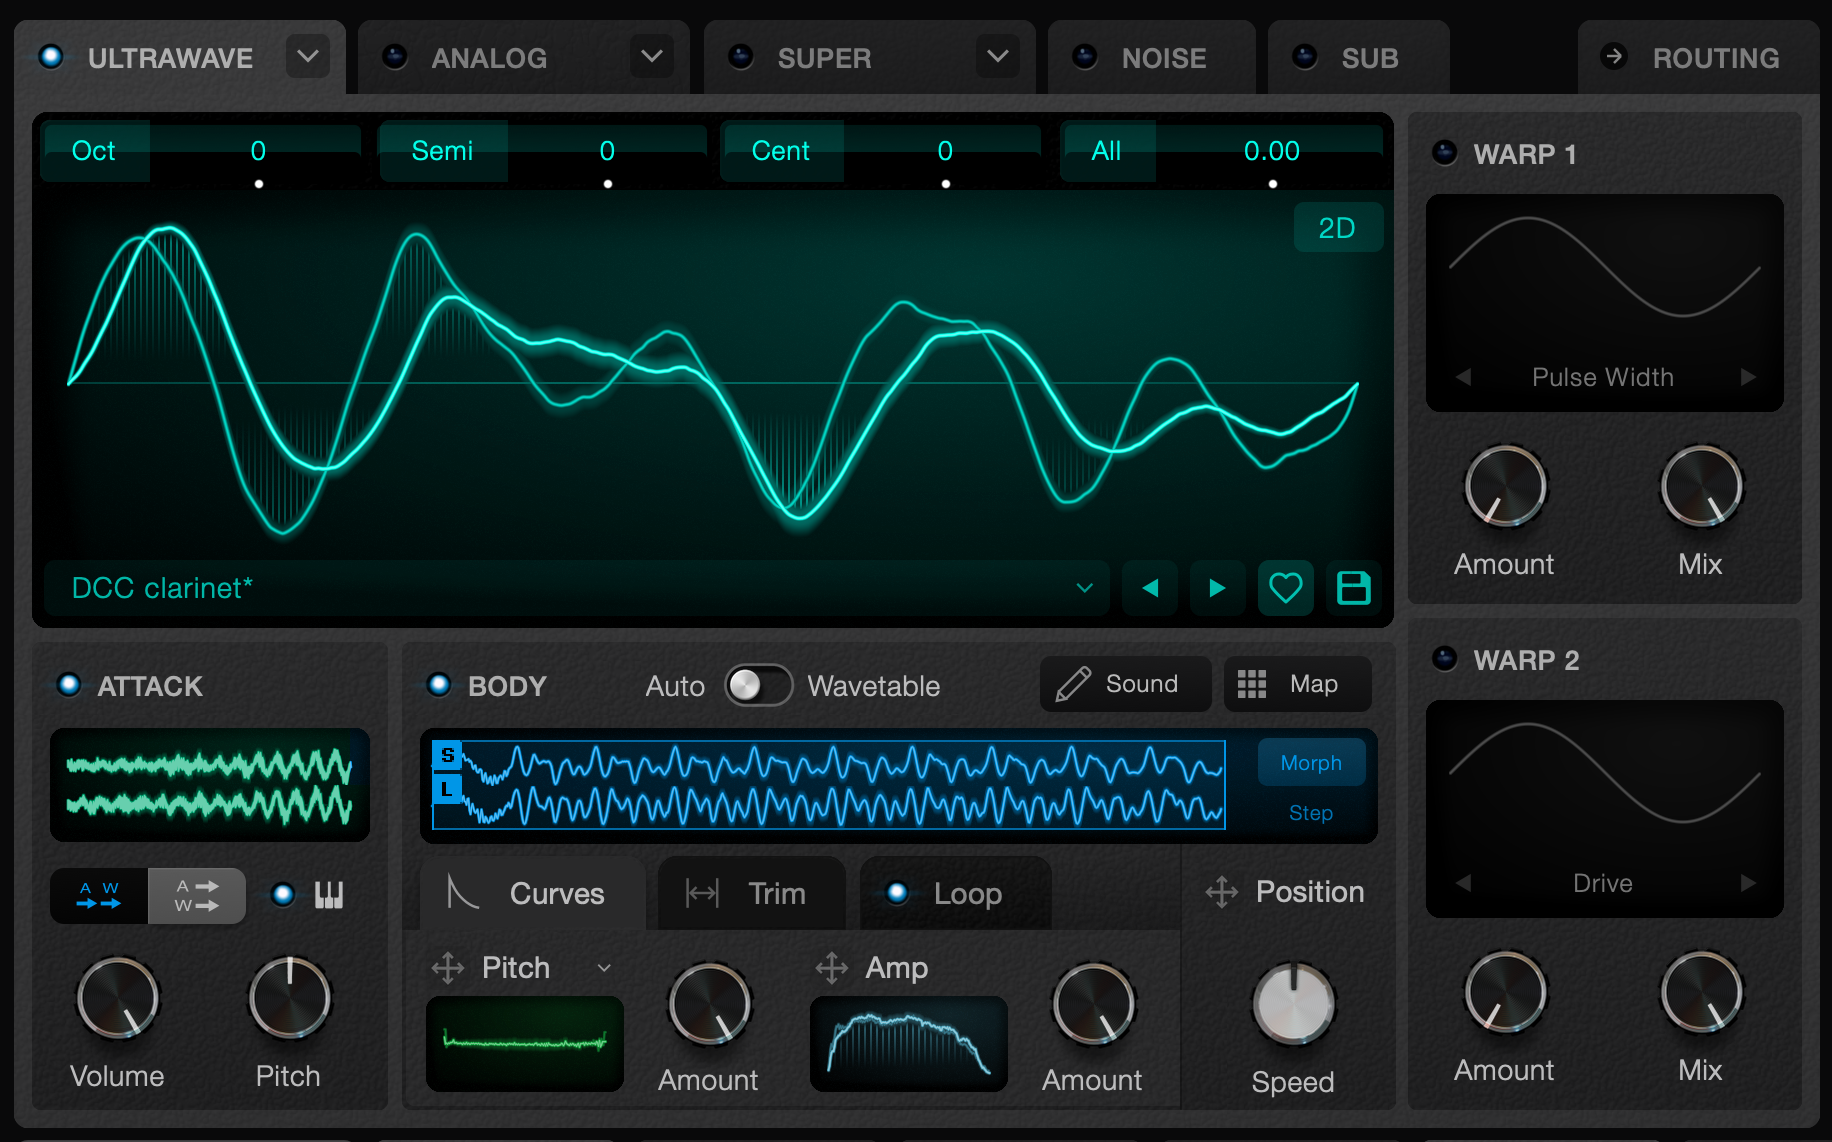This screenshot has width=1832, height=1142.
Task: Expand the DCC clarinet preset list
Action: click(x=1084, y=588)
